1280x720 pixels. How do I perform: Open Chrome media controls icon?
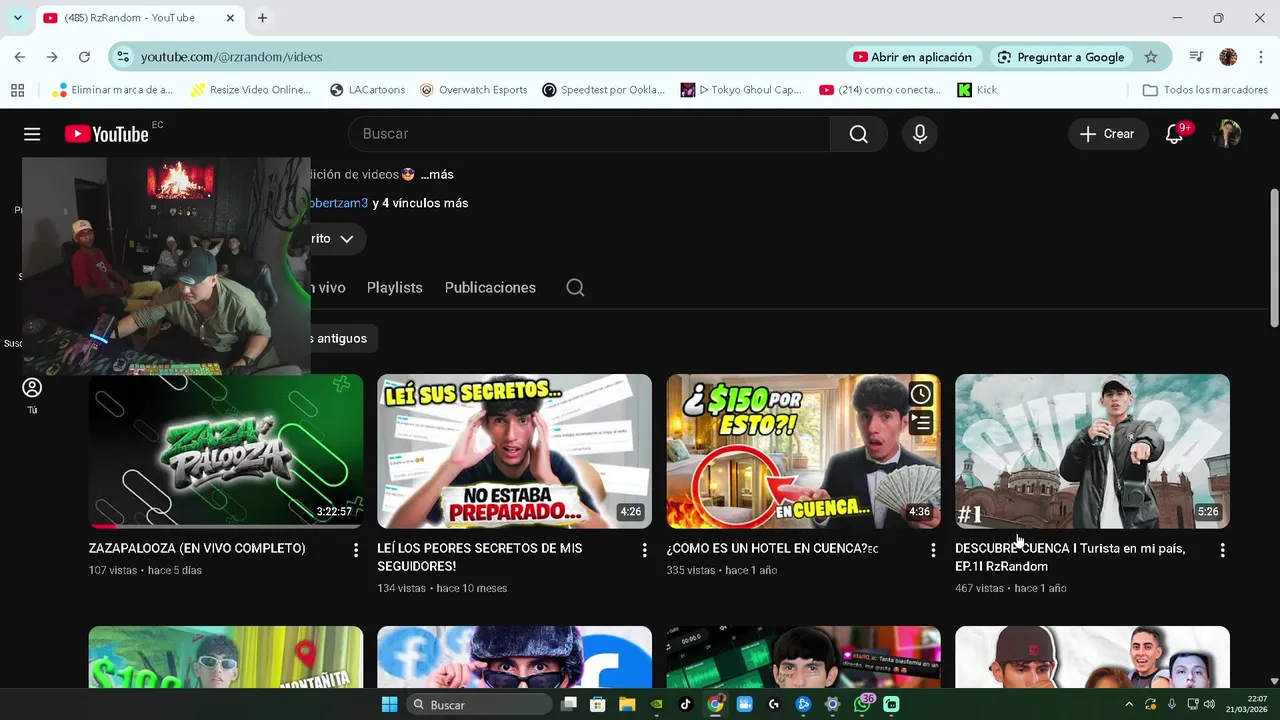[1196, 57]
